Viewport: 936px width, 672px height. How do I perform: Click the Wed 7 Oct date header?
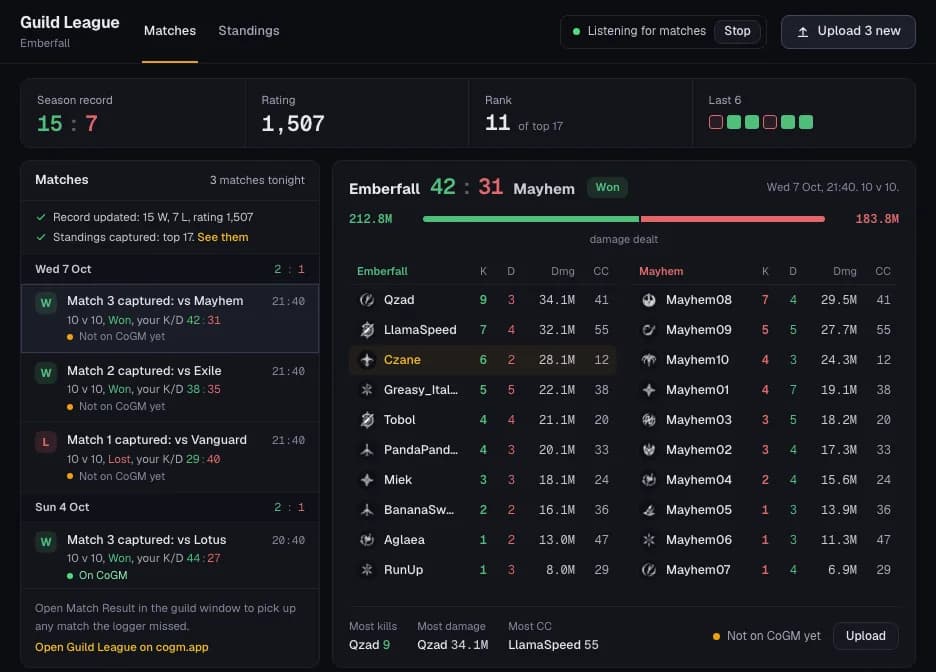point(170,269)
